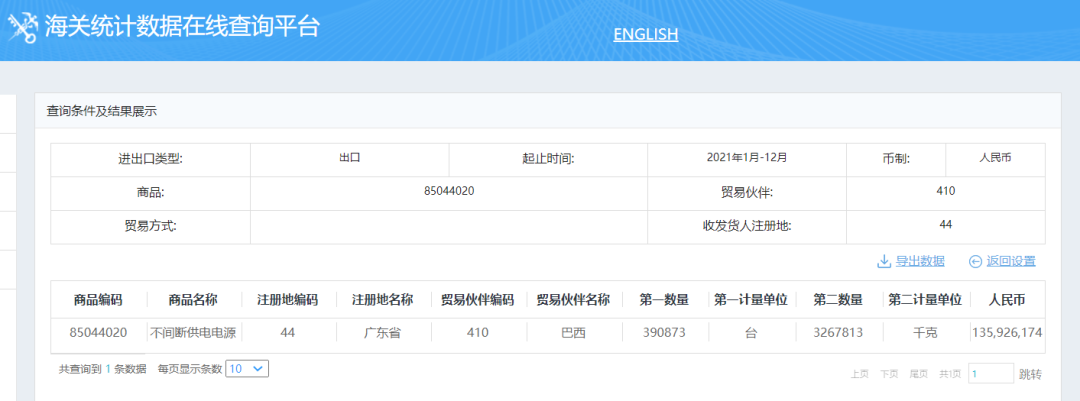The width and height of the screenshot is (1080, 401).
Task: Click the 人民币 currency value in conditions
Action: 995,157
